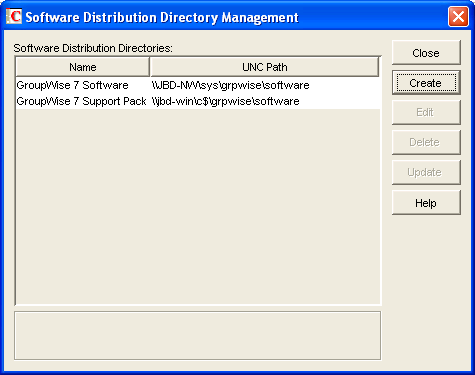The height and width of the screenshot is (375, 475).
Task: Click the Create button
Action: pyautogui.click(x=426, y=83)
